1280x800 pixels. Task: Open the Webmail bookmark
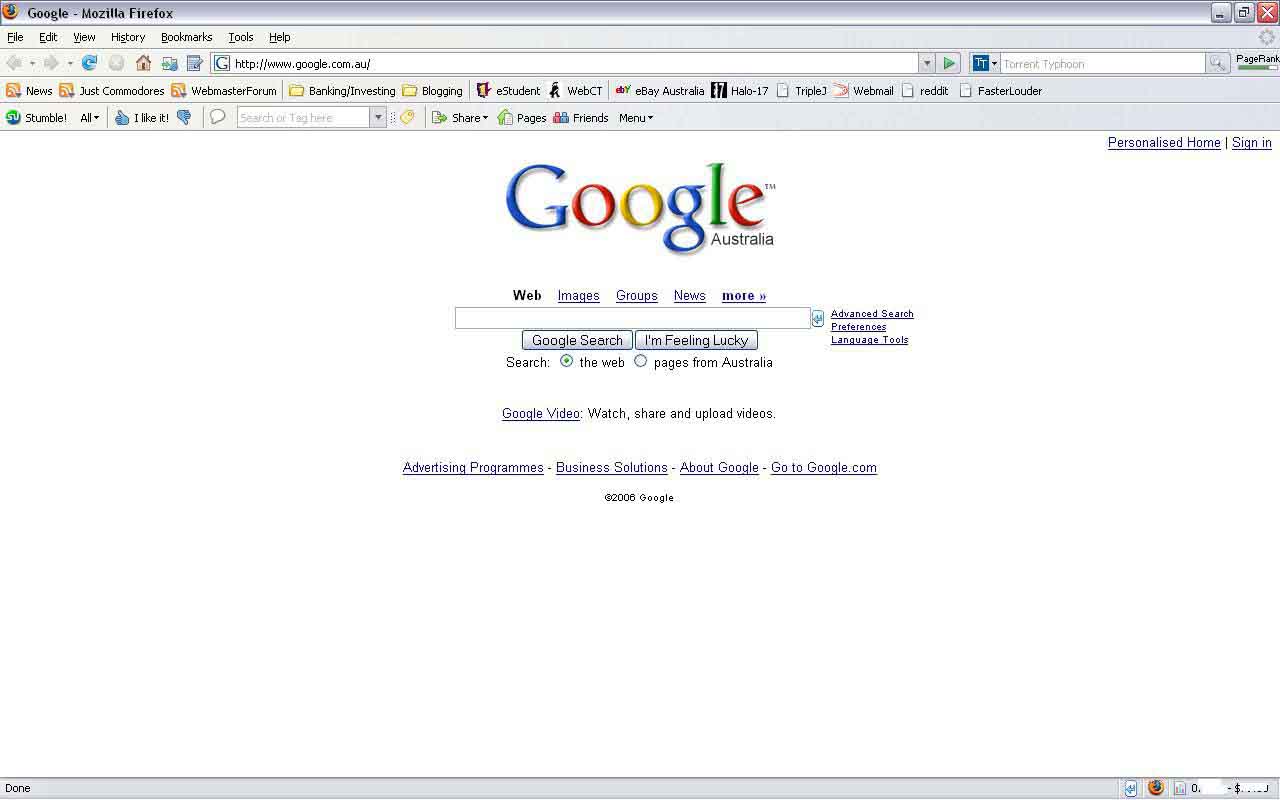click(863, 91)
